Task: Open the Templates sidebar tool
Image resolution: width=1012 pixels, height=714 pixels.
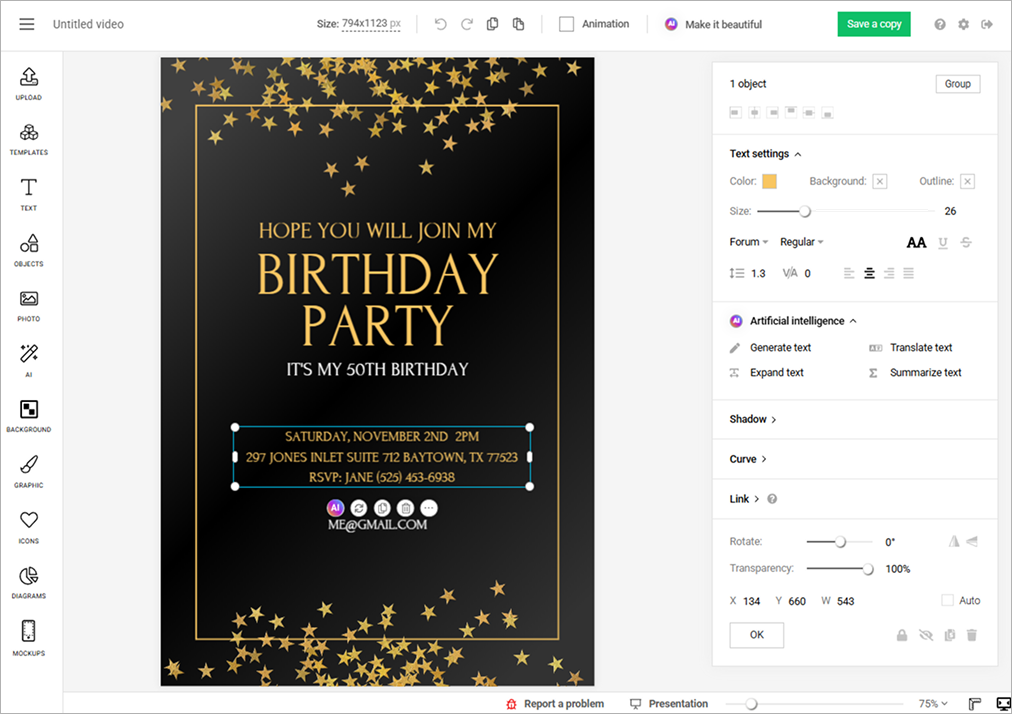Action: [28, 139]
